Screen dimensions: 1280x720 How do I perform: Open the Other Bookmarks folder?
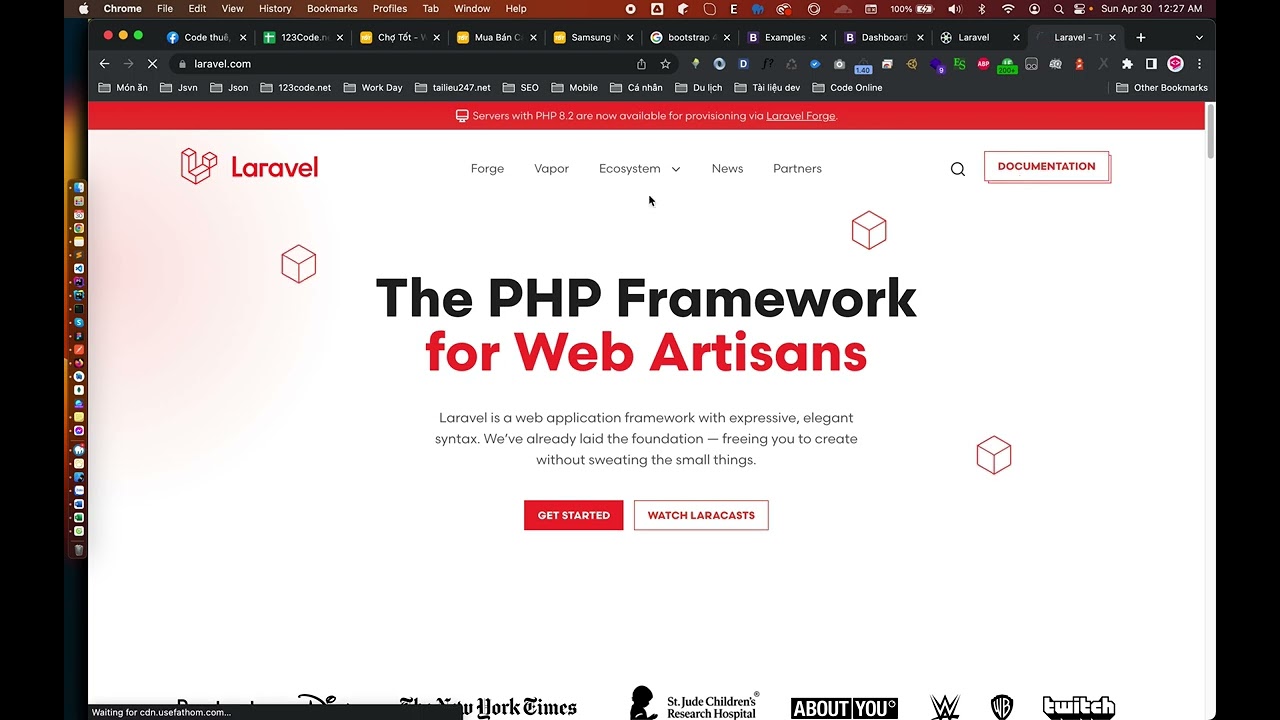pyautogui.click(x=1162, y=88)
